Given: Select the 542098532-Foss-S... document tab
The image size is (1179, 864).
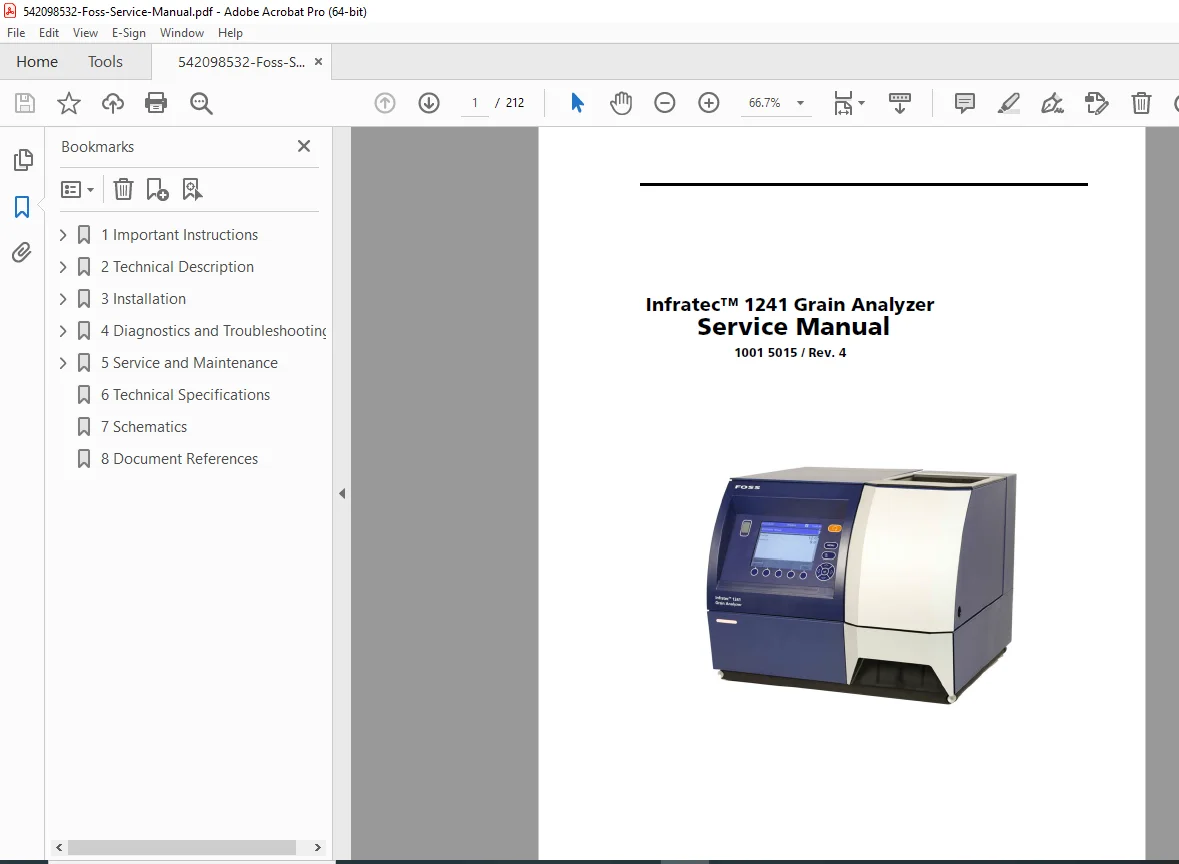Looking at the screenshot, I should pos(241,62).
